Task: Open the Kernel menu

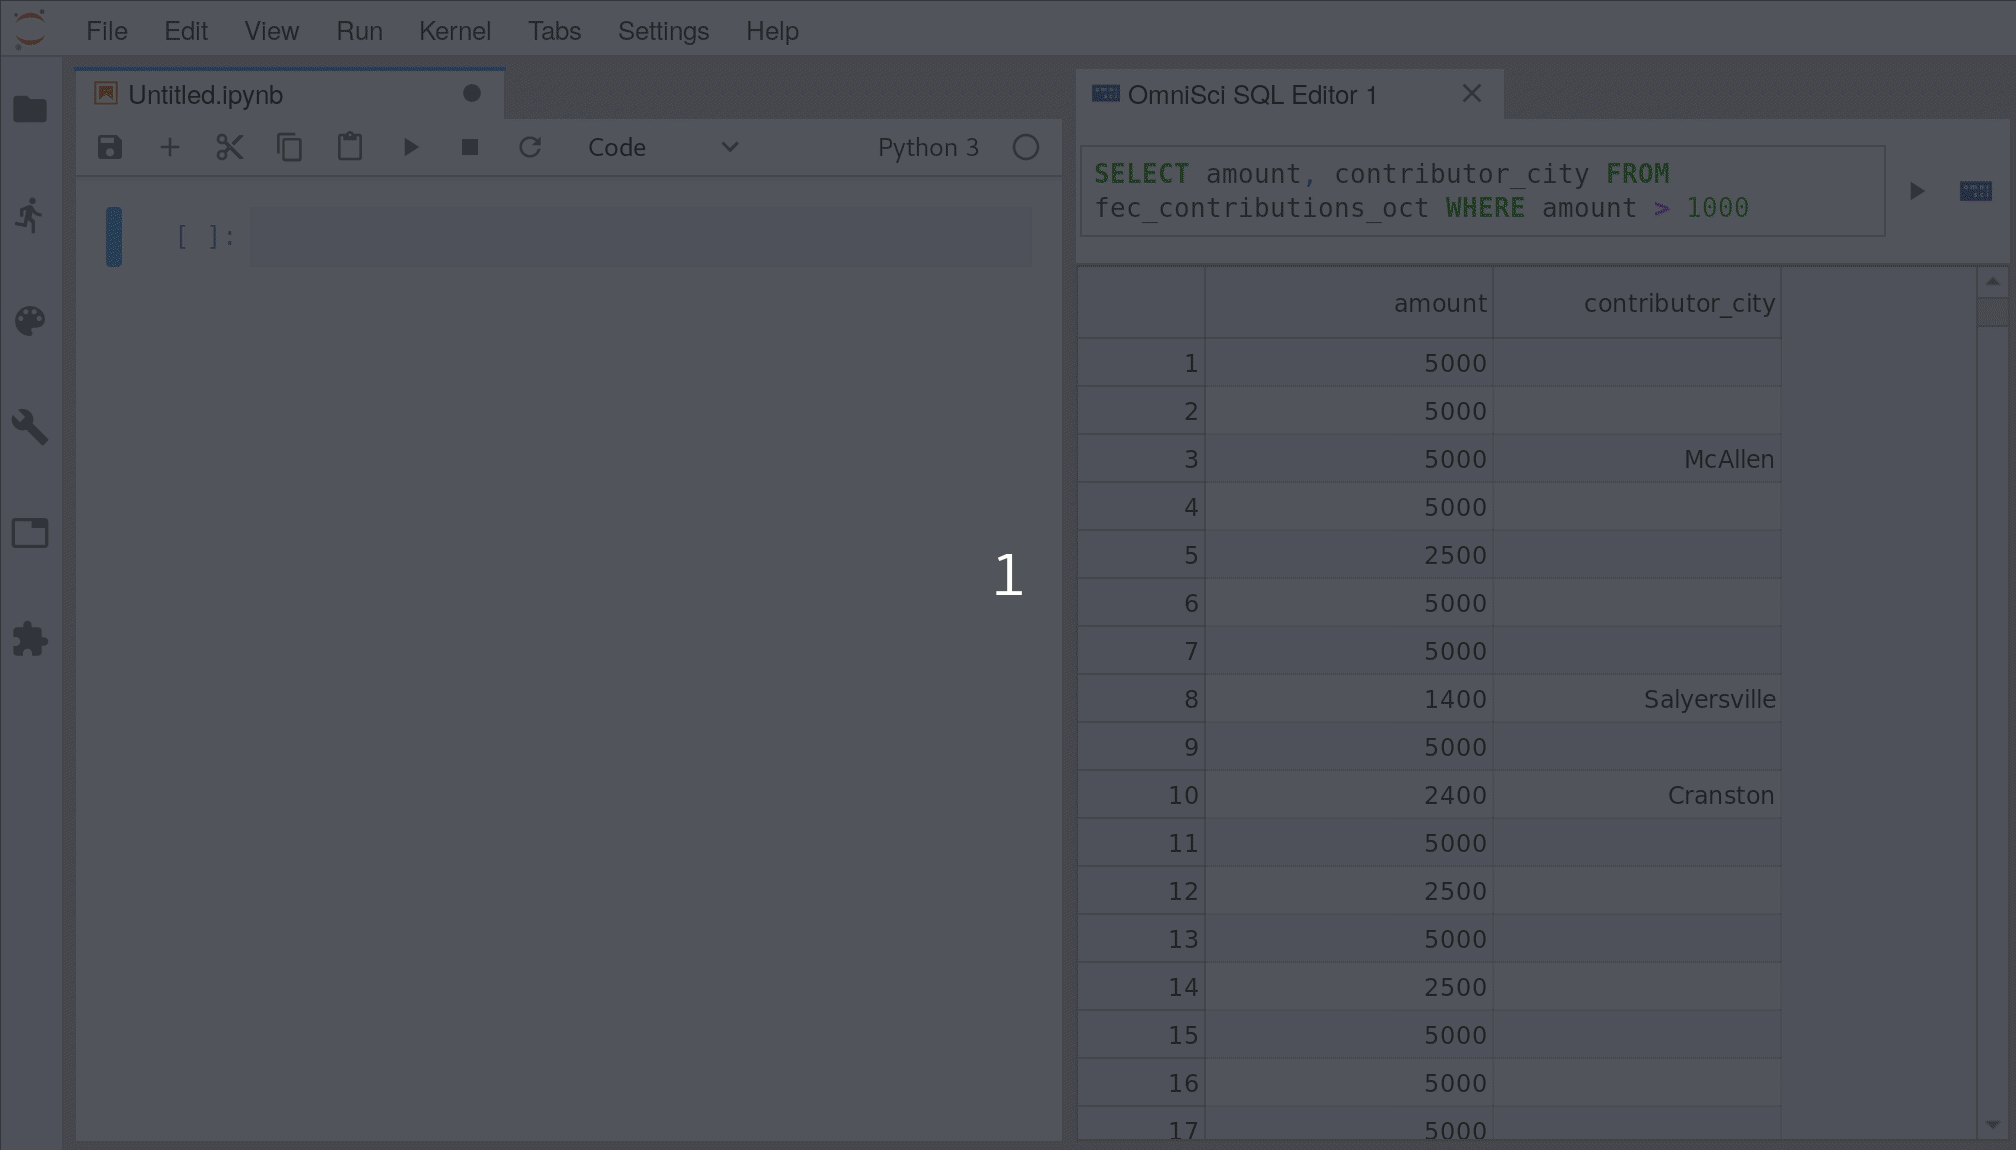Action: pos(454,31)
